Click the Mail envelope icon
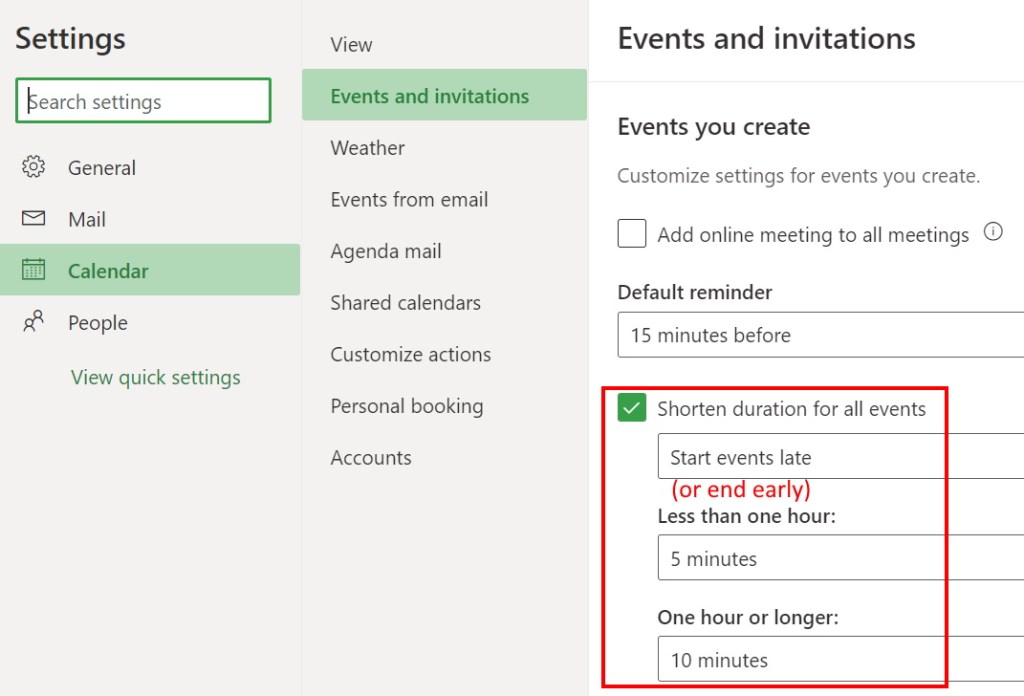1024x696 pixels. tap(33, 219)
